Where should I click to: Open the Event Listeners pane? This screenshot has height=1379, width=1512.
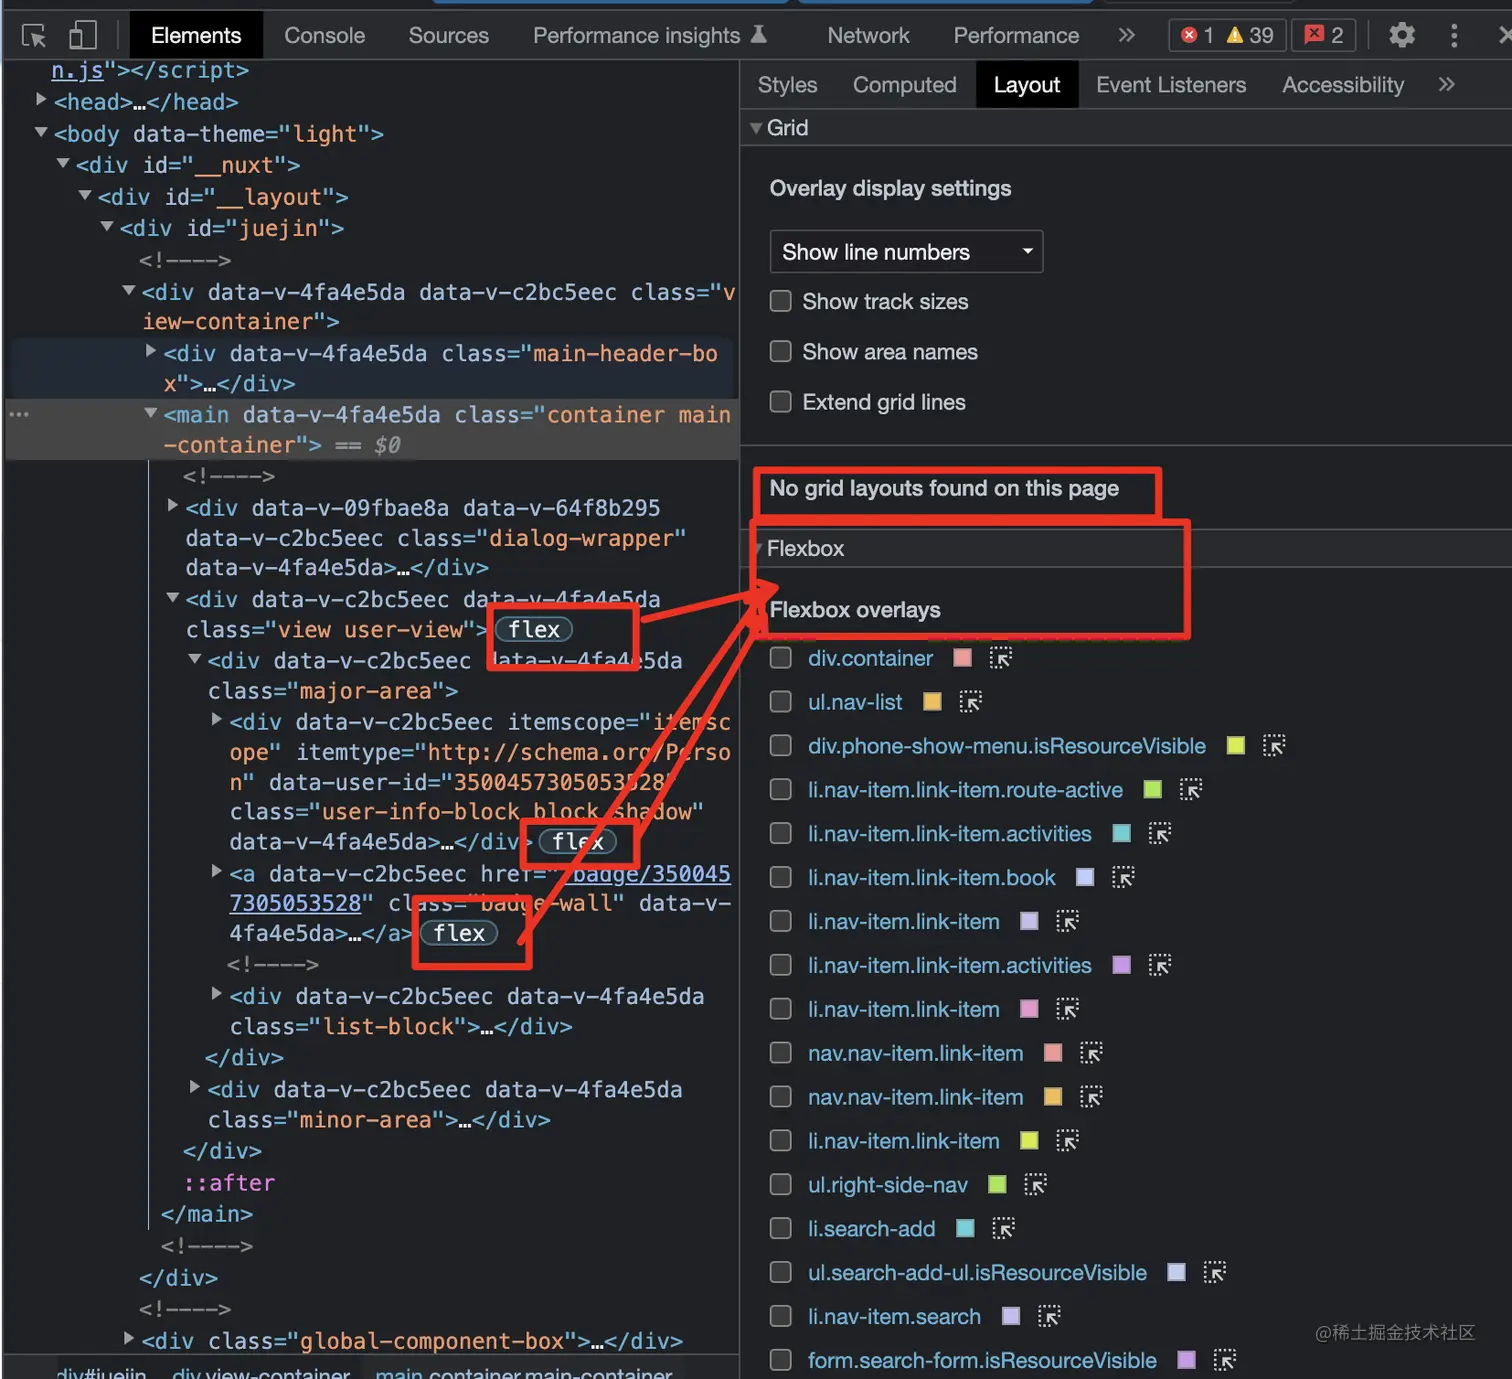click(x=1171, y=85)
